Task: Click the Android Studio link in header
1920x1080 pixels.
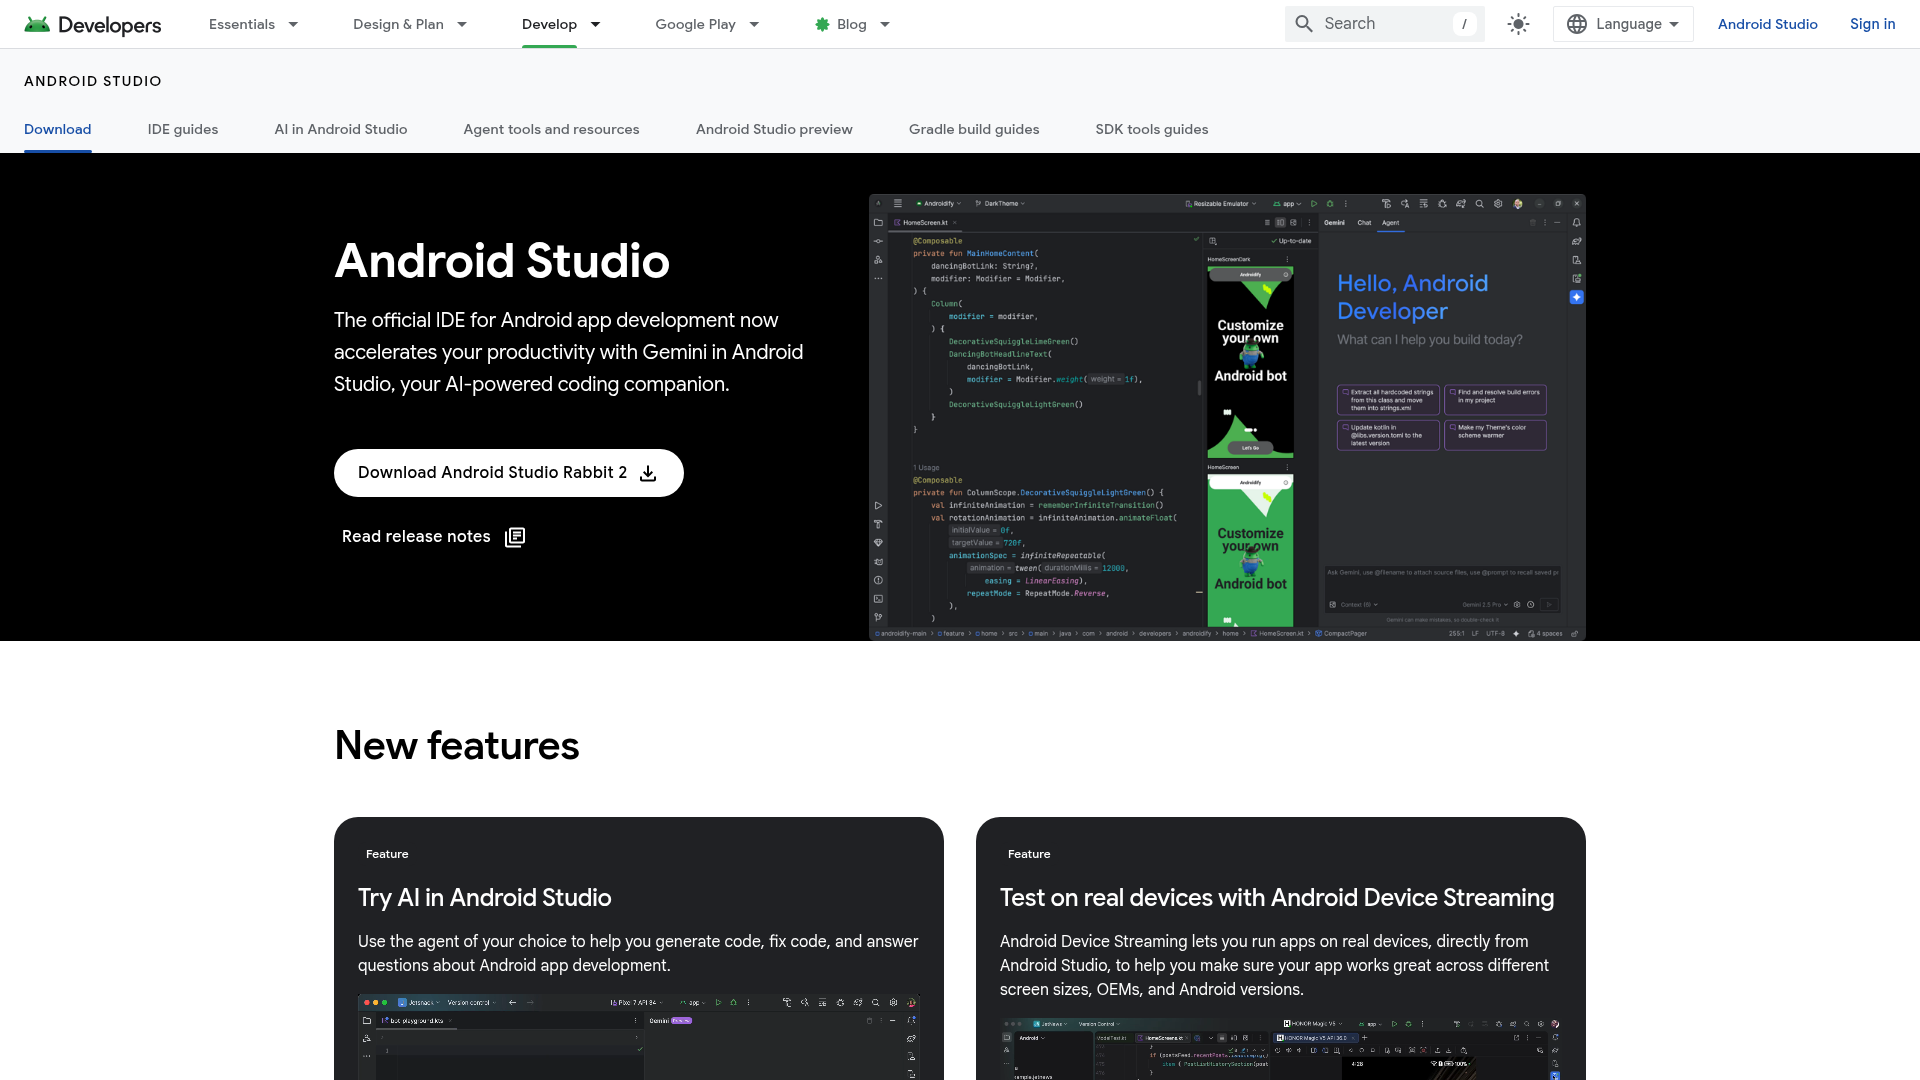Action: 1768,24
